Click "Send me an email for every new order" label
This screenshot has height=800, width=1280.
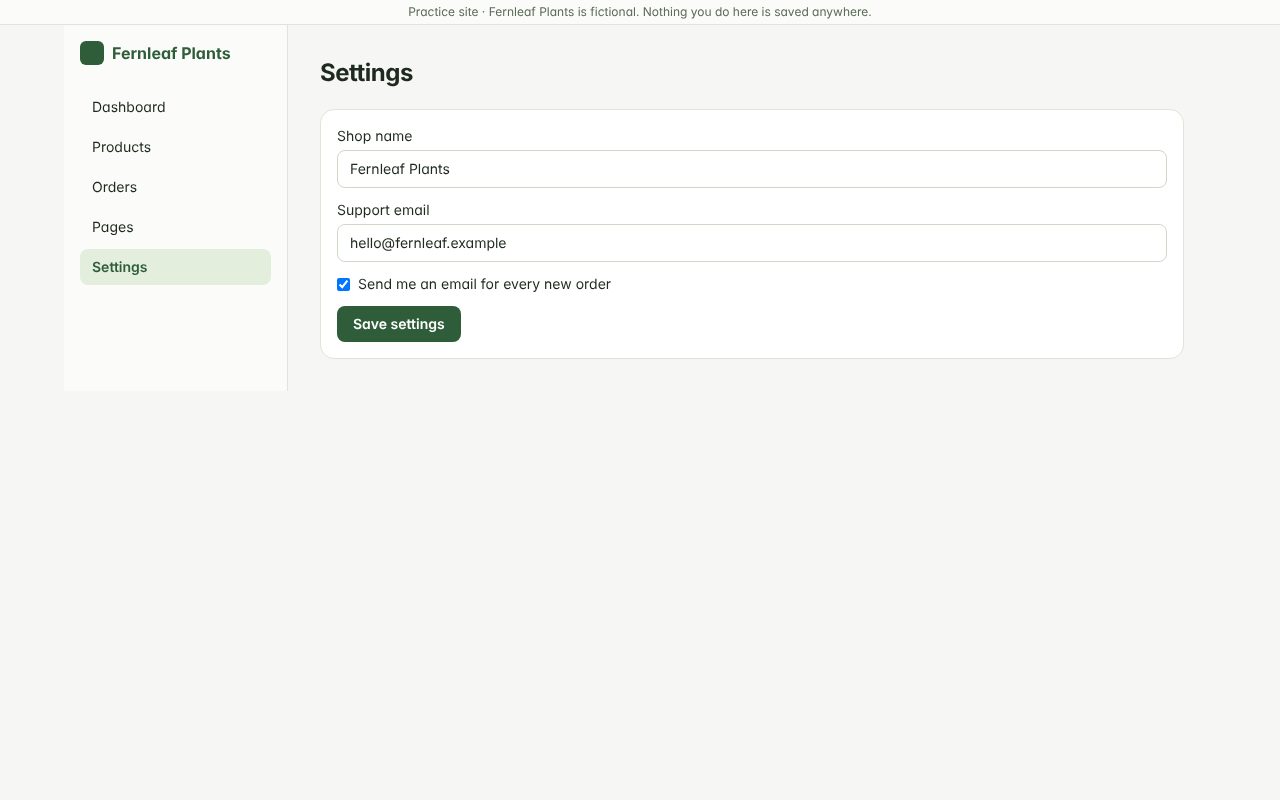point(484,284)
